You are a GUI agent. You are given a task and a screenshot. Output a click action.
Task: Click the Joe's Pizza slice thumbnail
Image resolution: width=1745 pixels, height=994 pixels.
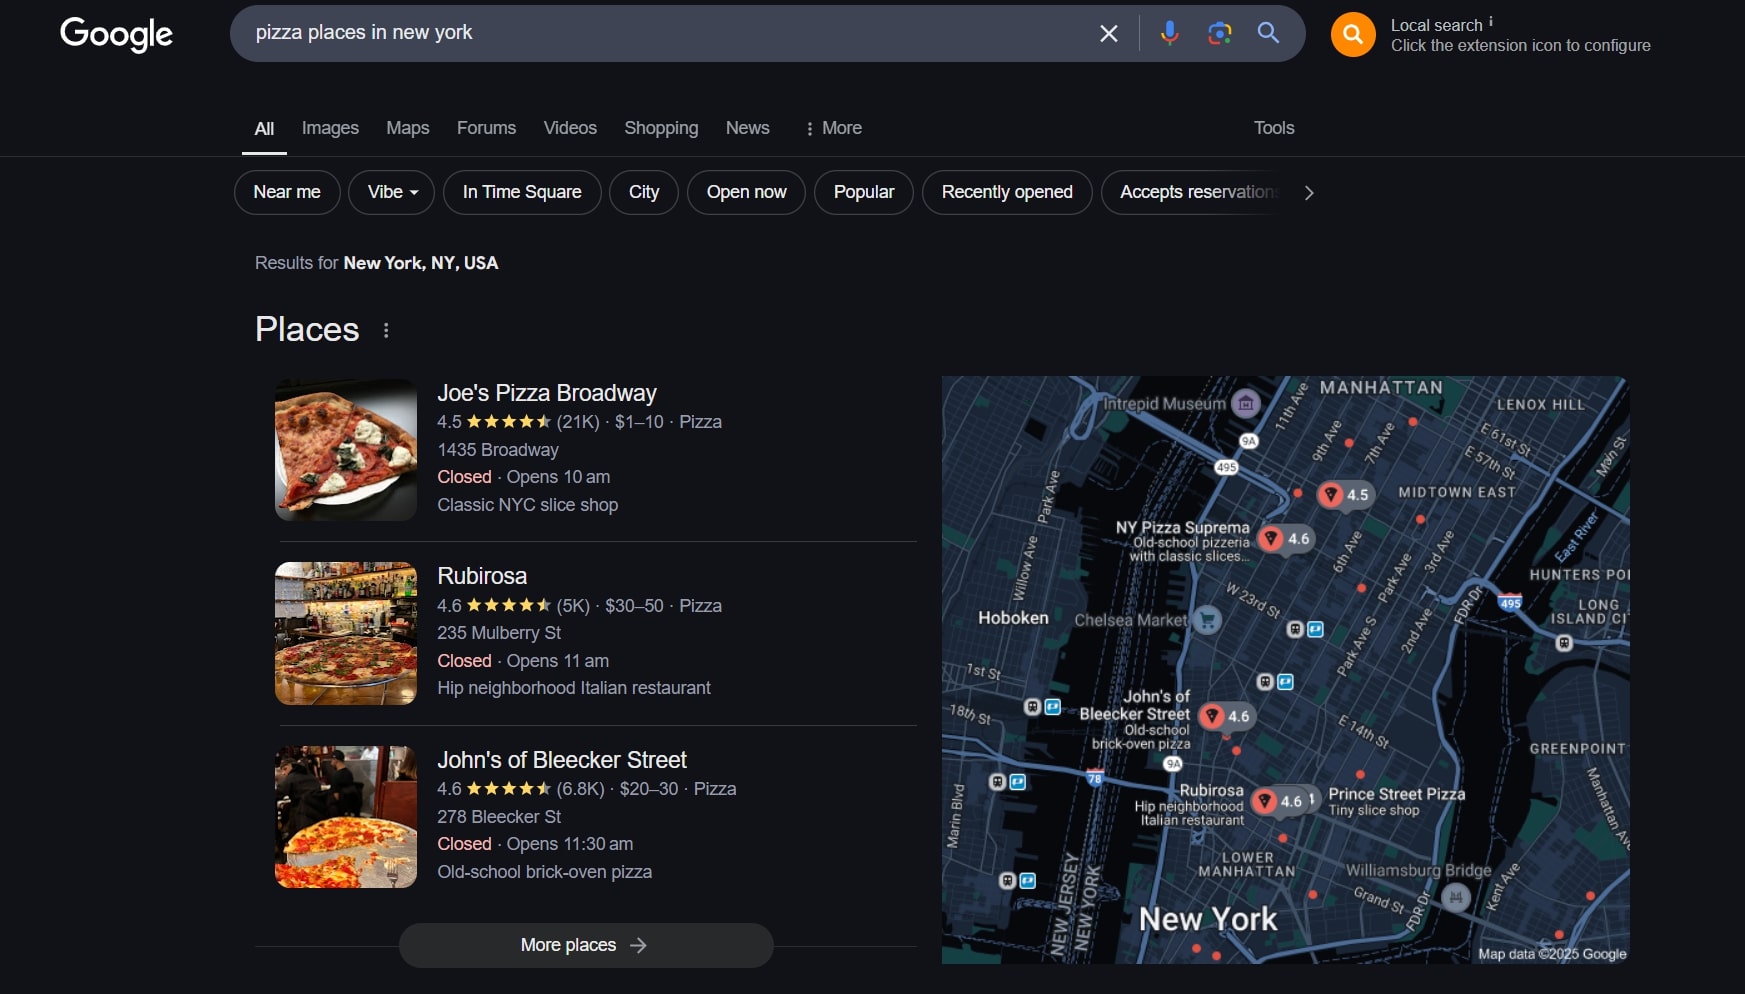[x=346, y=450]
